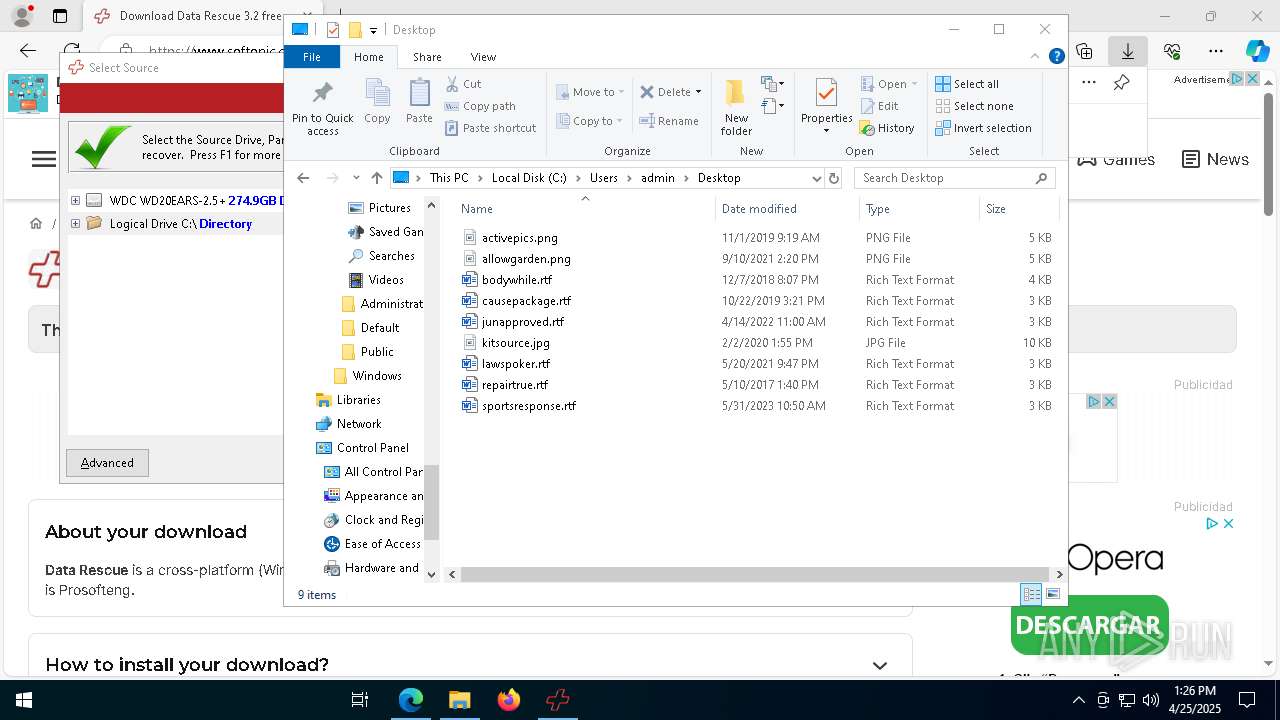Click the Open ribbon dropdown
This screenshot has height=720, width=1280.
tap(888, 84)
